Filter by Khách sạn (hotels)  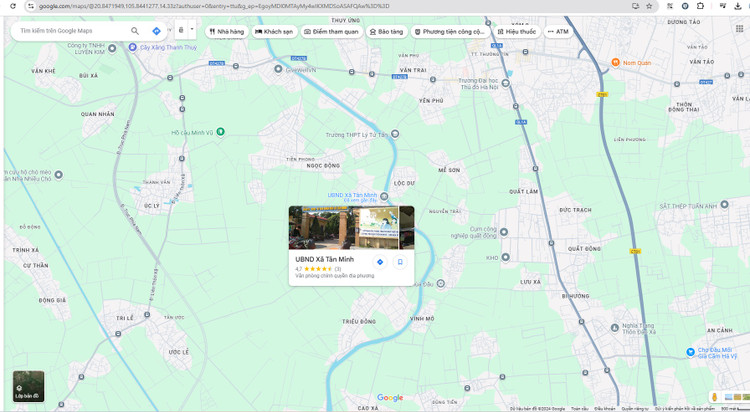pyautogui.click(x=275, y=32)
